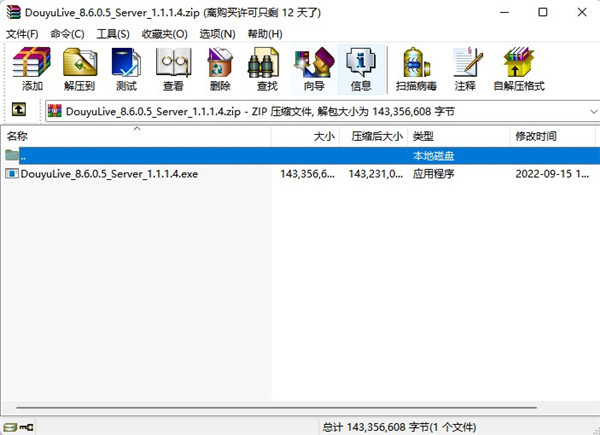Open the 收藏夹(O) menu
This screenshot has width=600, height=435.
point(165,34)
